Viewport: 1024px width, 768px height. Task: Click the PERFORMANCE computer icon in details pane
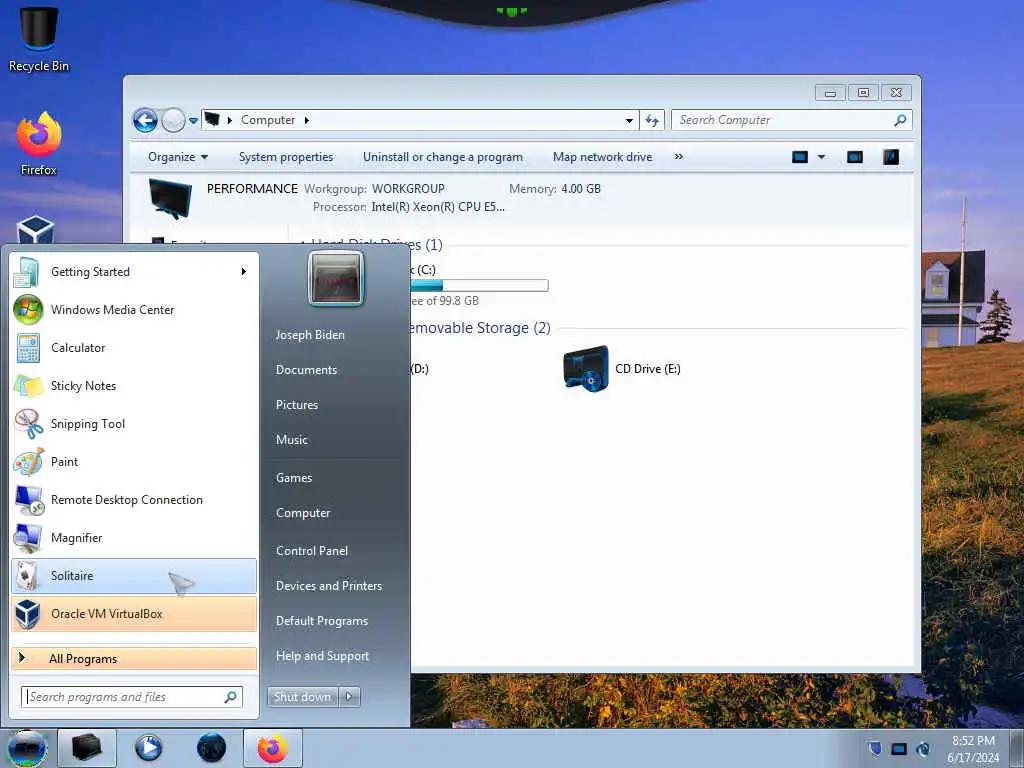[x=170, y=198]
